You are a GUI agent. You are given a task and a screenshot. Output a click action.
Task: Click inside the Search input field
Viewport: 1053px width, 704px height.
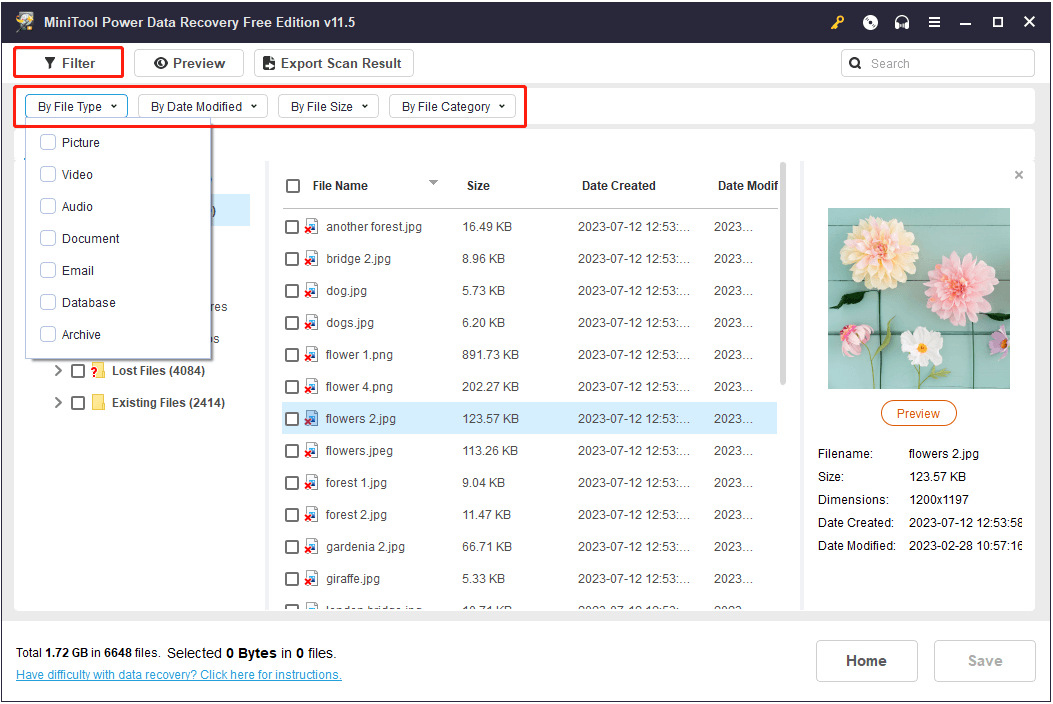(937, 63)
